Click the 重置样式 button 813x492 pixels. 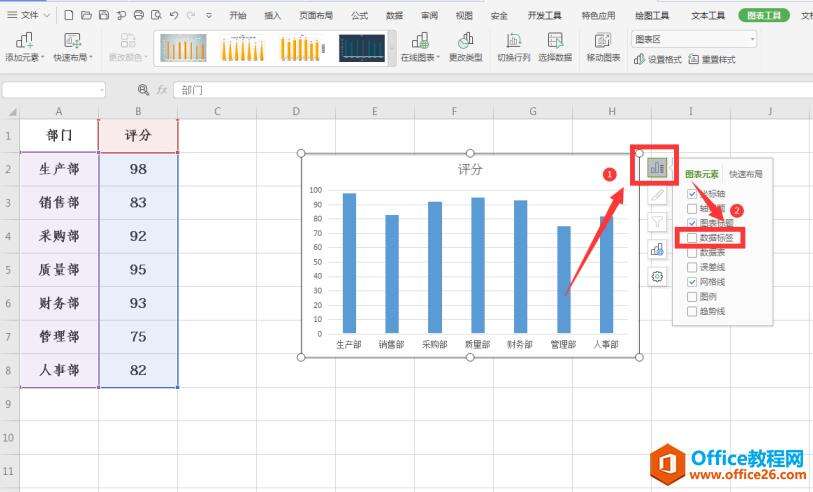712,60
